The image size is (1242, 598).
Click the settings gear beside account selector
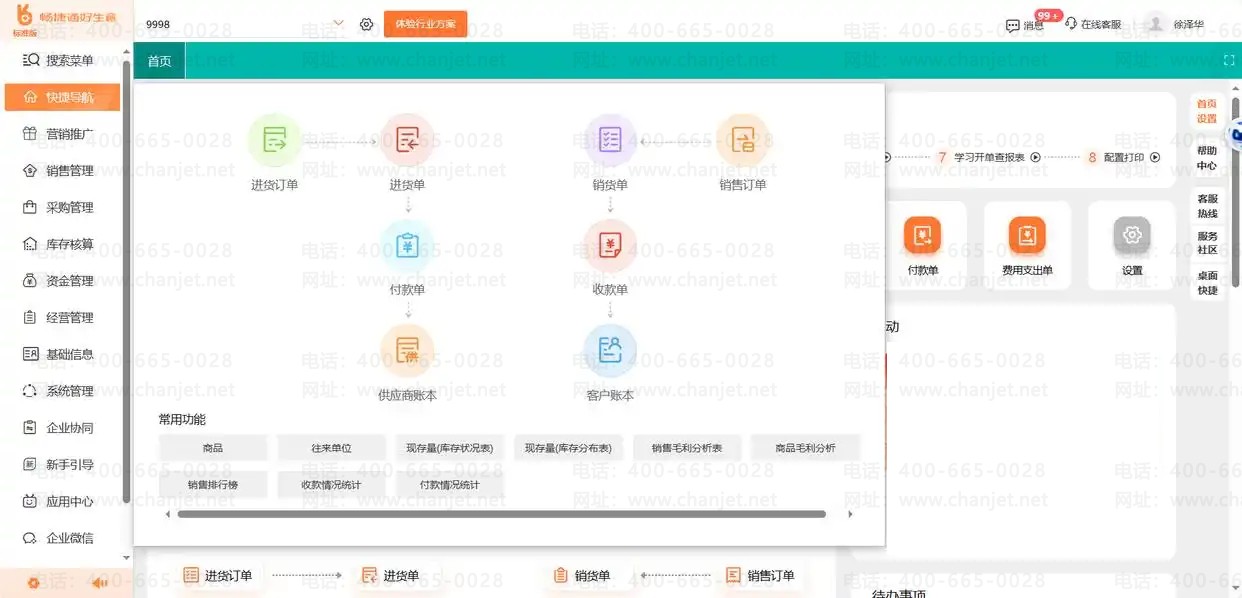(x=366, y=24)
